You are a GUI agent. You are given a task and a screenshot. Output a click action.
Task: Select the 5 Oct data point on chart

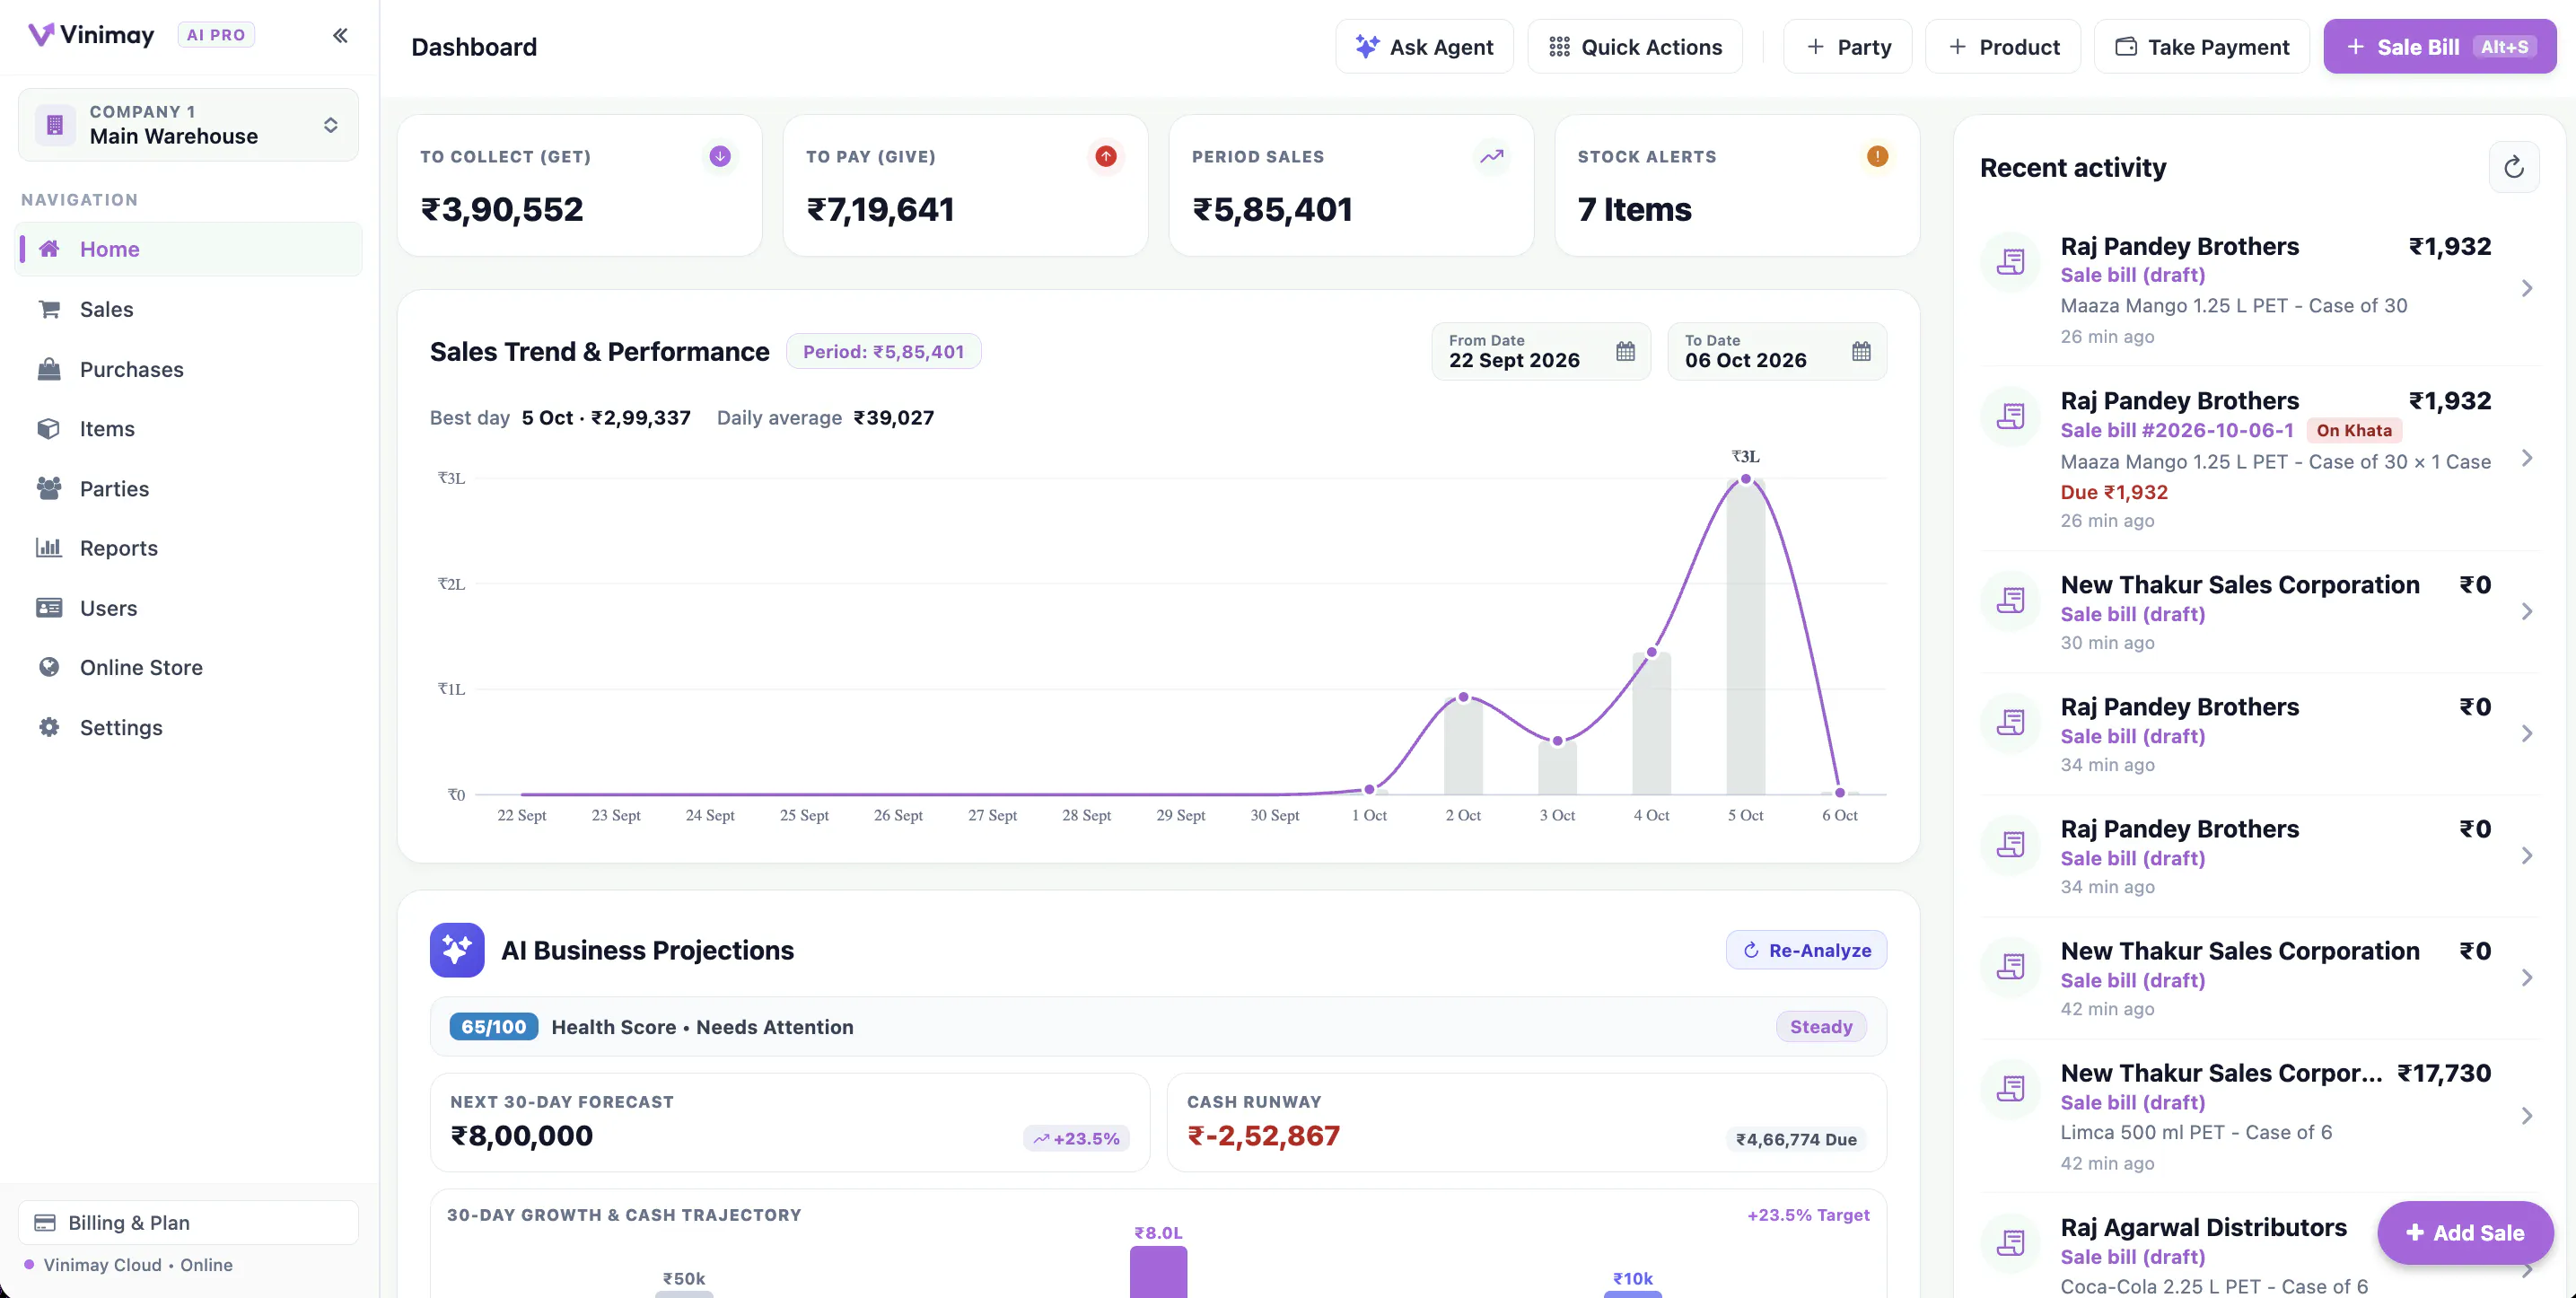(x=1745, y=479)
